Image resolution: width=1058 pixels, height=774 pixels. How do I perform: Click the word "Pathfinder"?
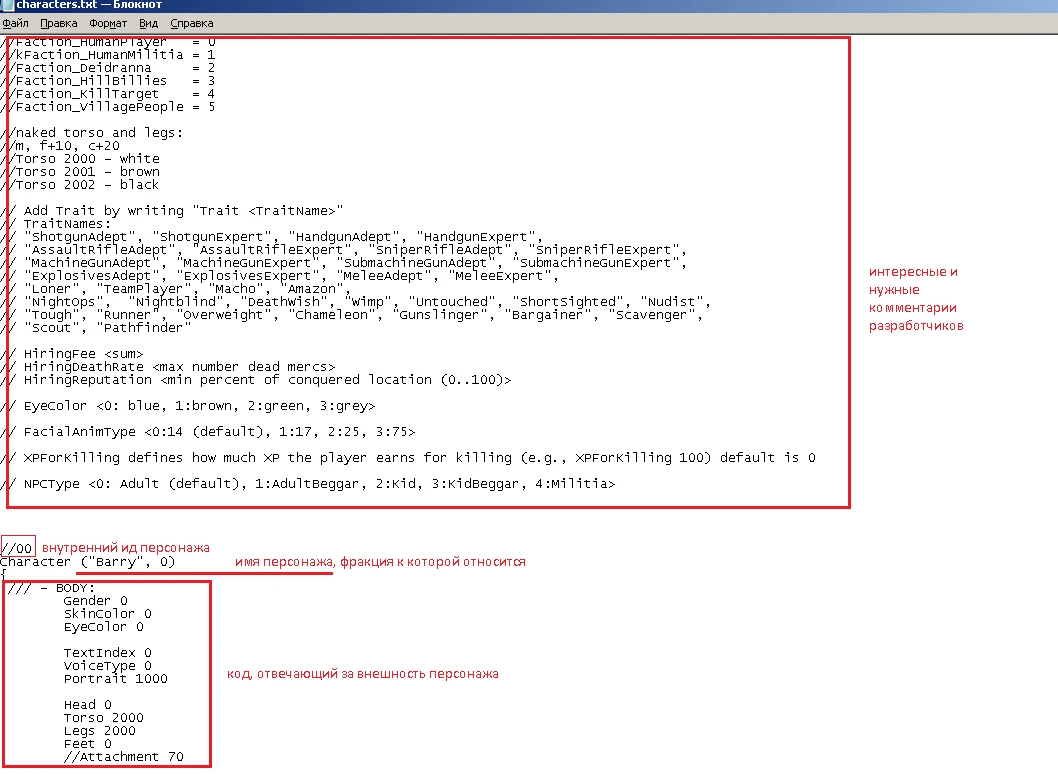coord(144,328)
